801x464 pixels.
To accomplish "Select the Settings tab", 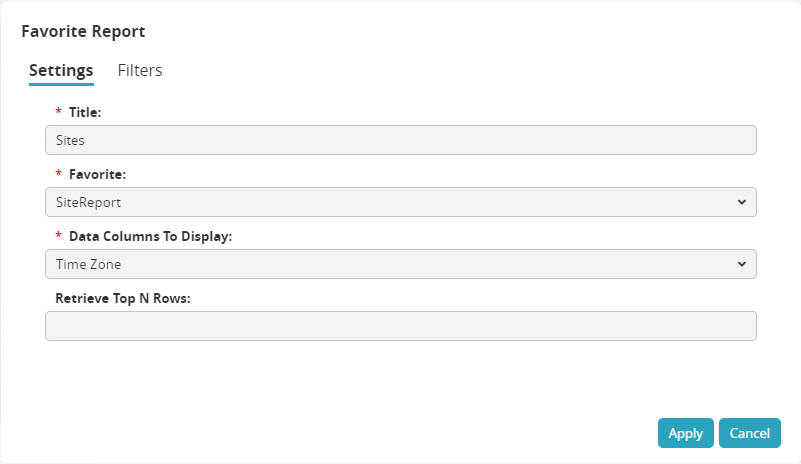I will click(x=61, y=70).
